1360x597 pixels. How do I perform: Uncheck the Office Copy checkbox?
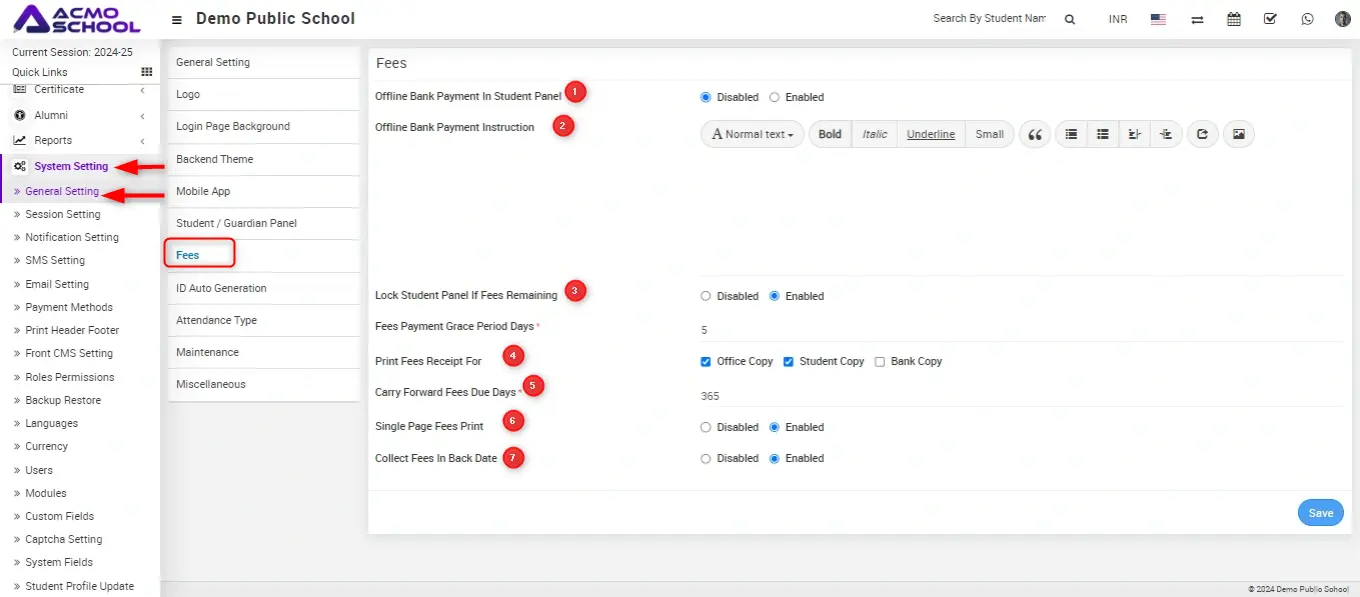[x=706, y=361]
